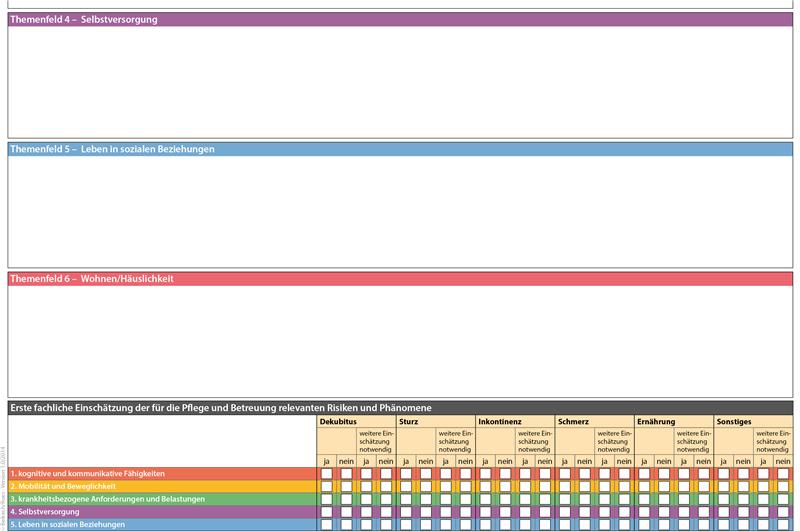800x531 pixels.
Task: Select the Themenfeld 6 – Wohnen/Häuslichkeit red header
Action: [400, 278]
